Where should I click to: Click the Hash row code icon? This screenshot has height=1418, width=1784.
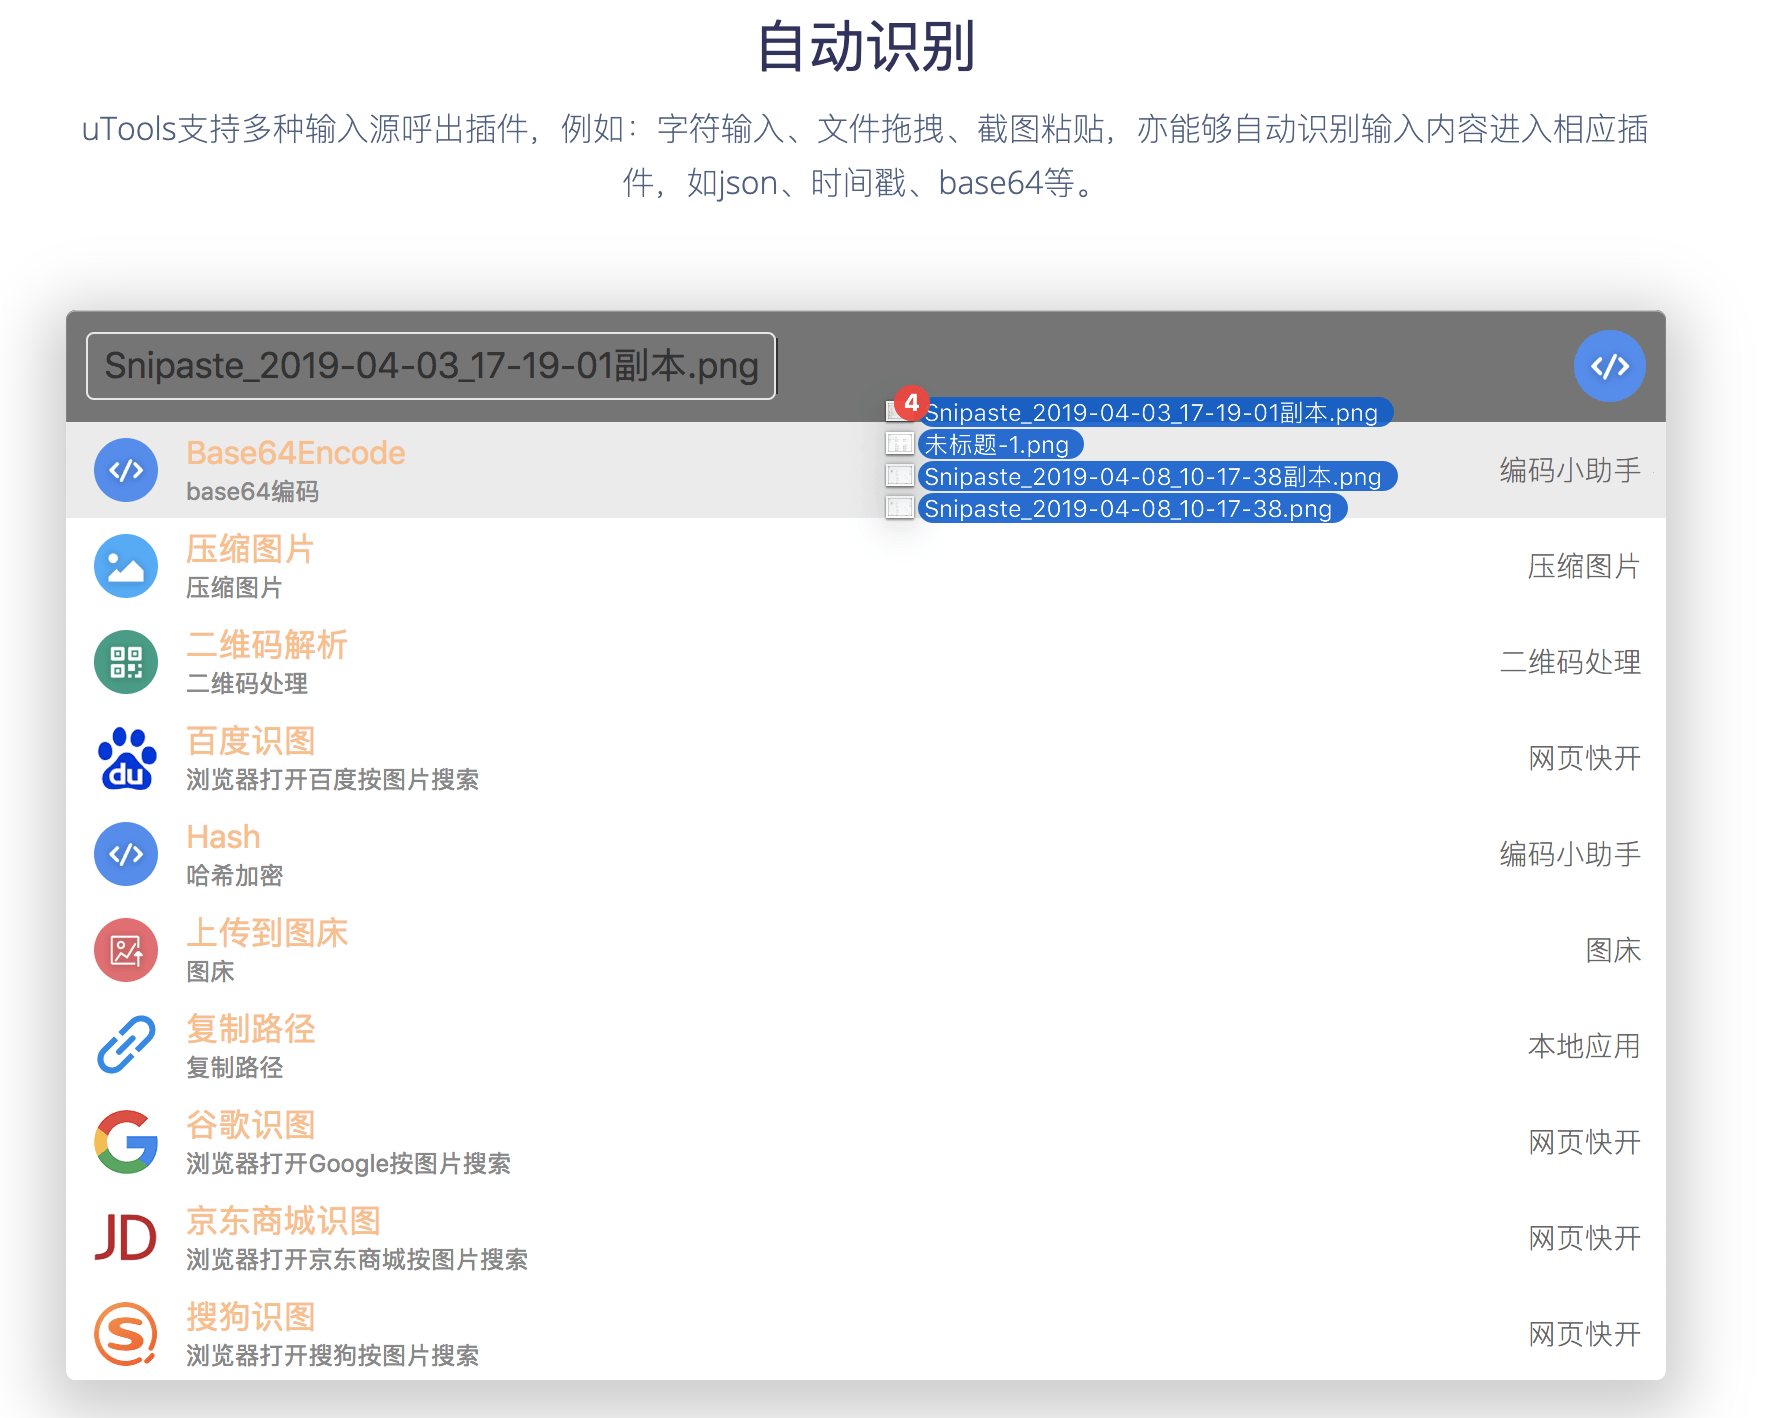(126, 854)
